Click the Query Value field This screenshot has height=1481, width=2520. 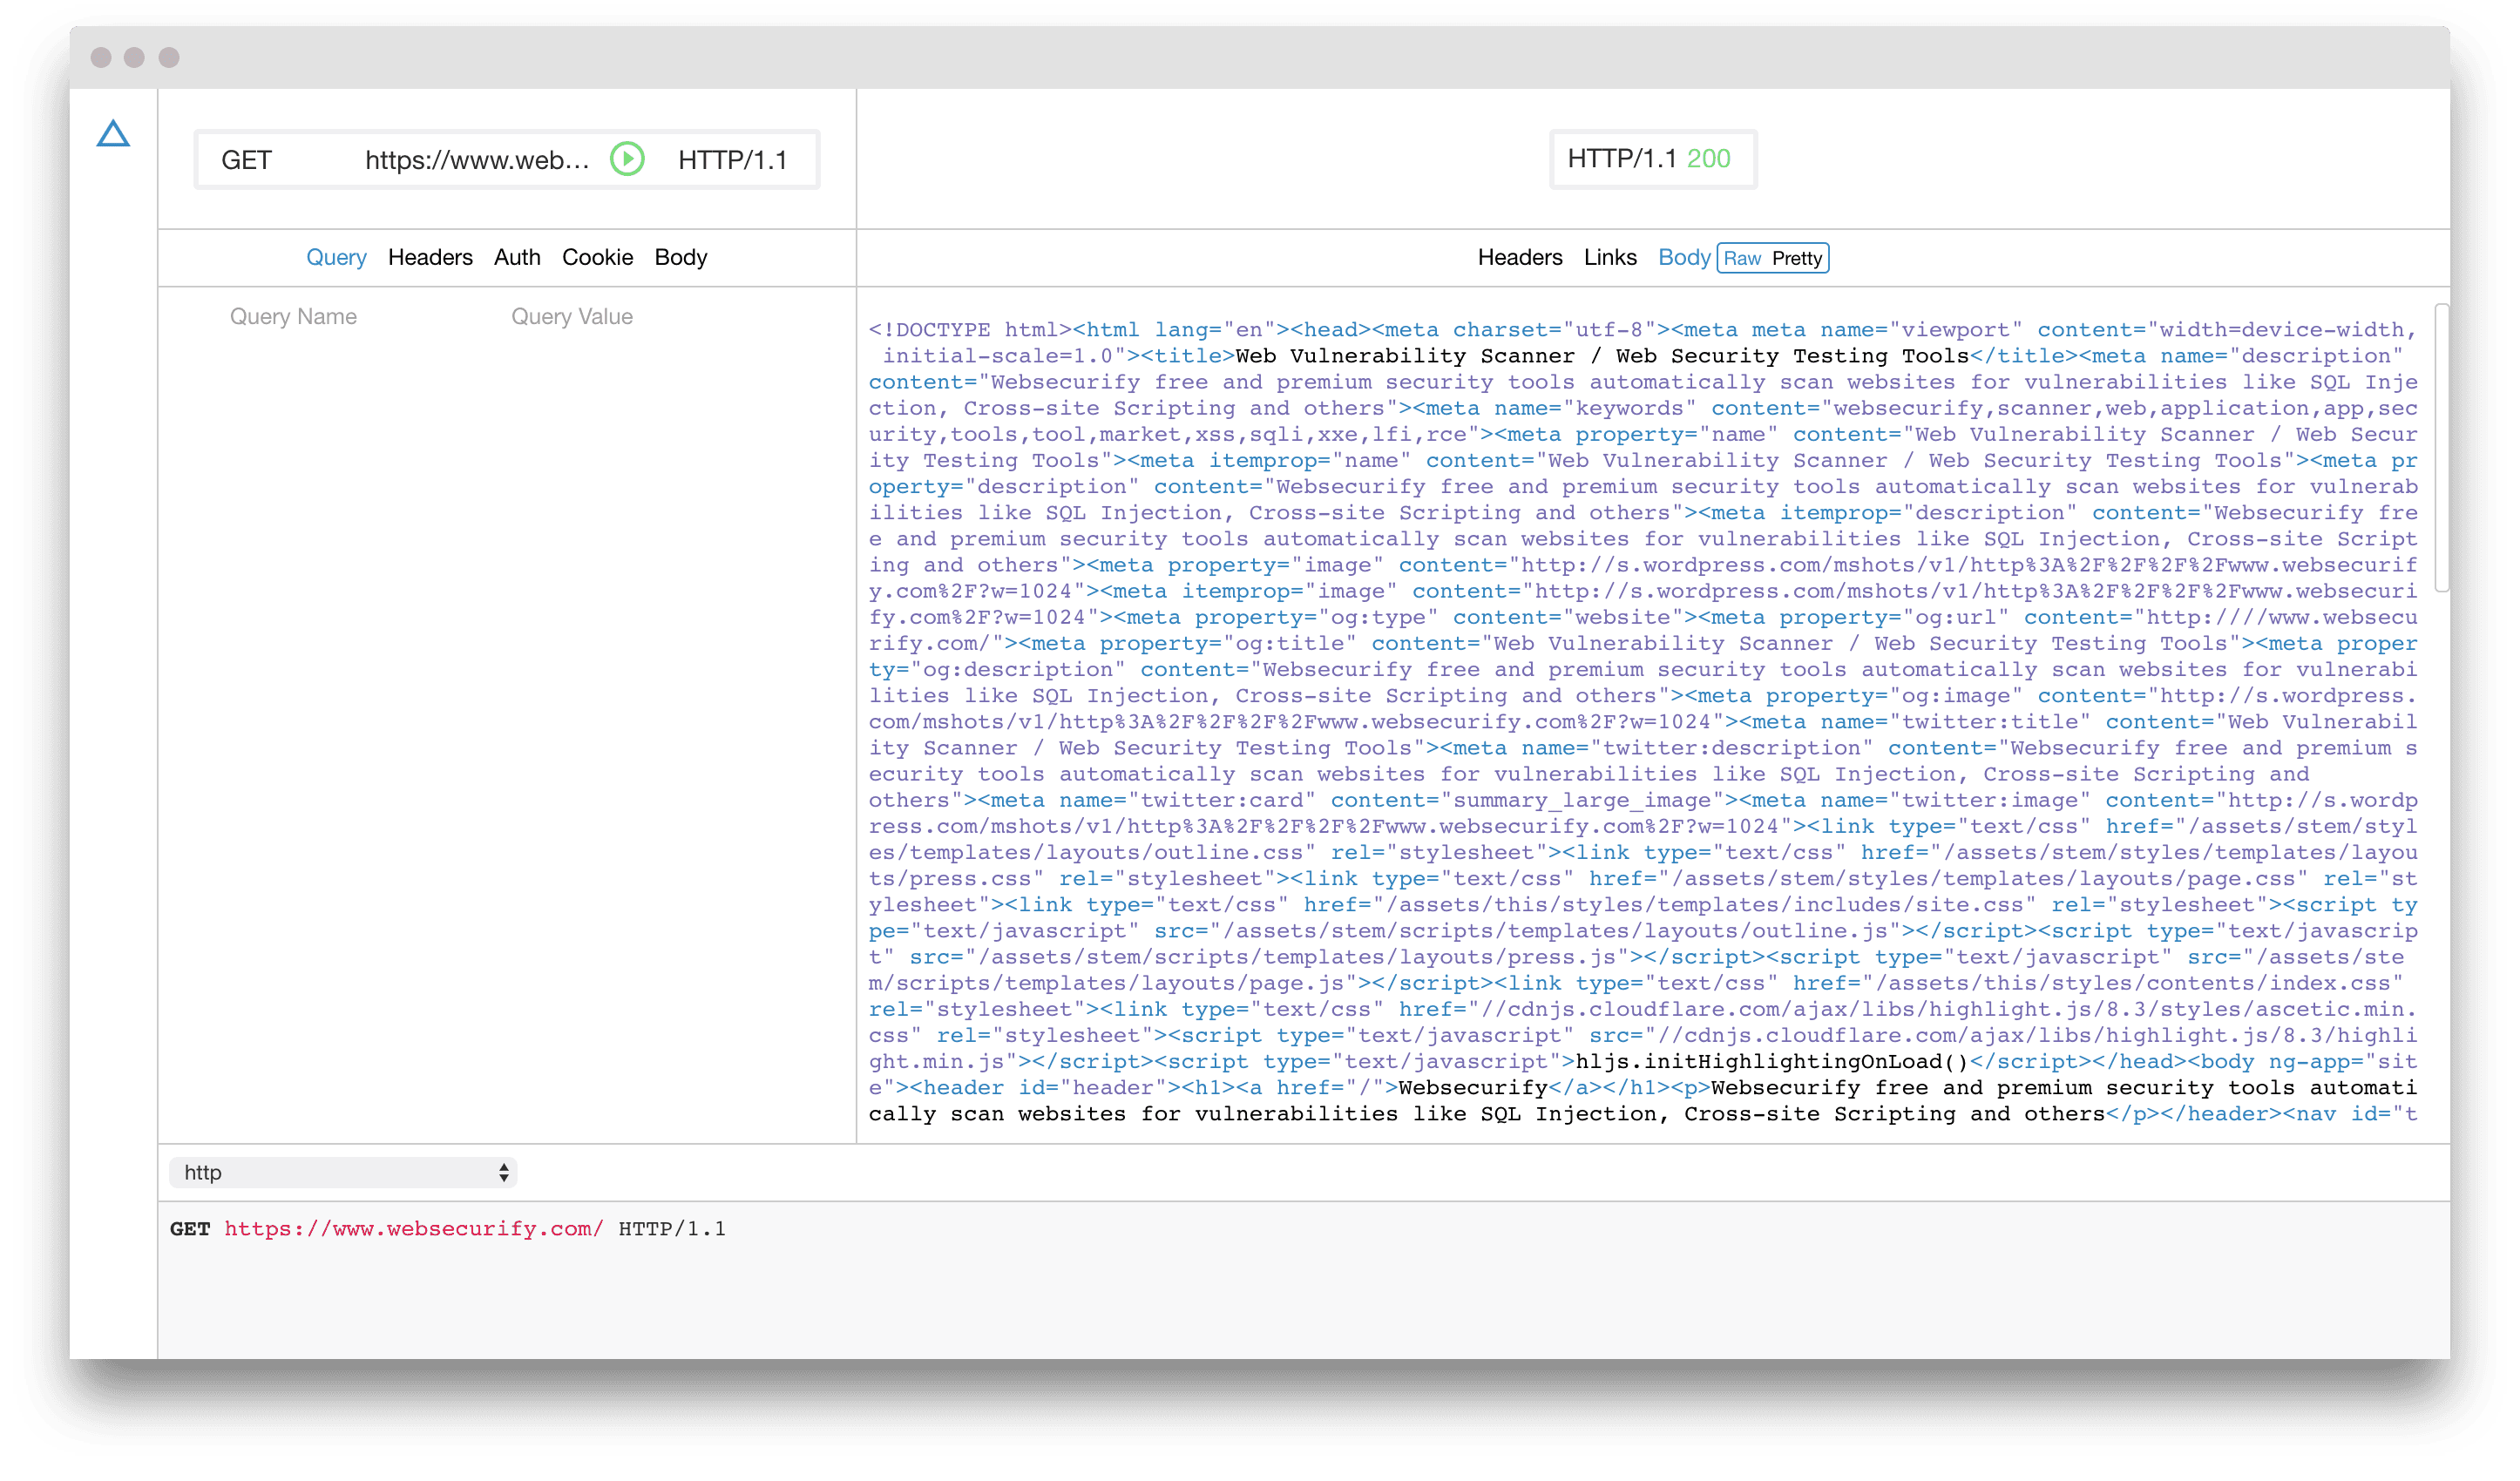572,316
